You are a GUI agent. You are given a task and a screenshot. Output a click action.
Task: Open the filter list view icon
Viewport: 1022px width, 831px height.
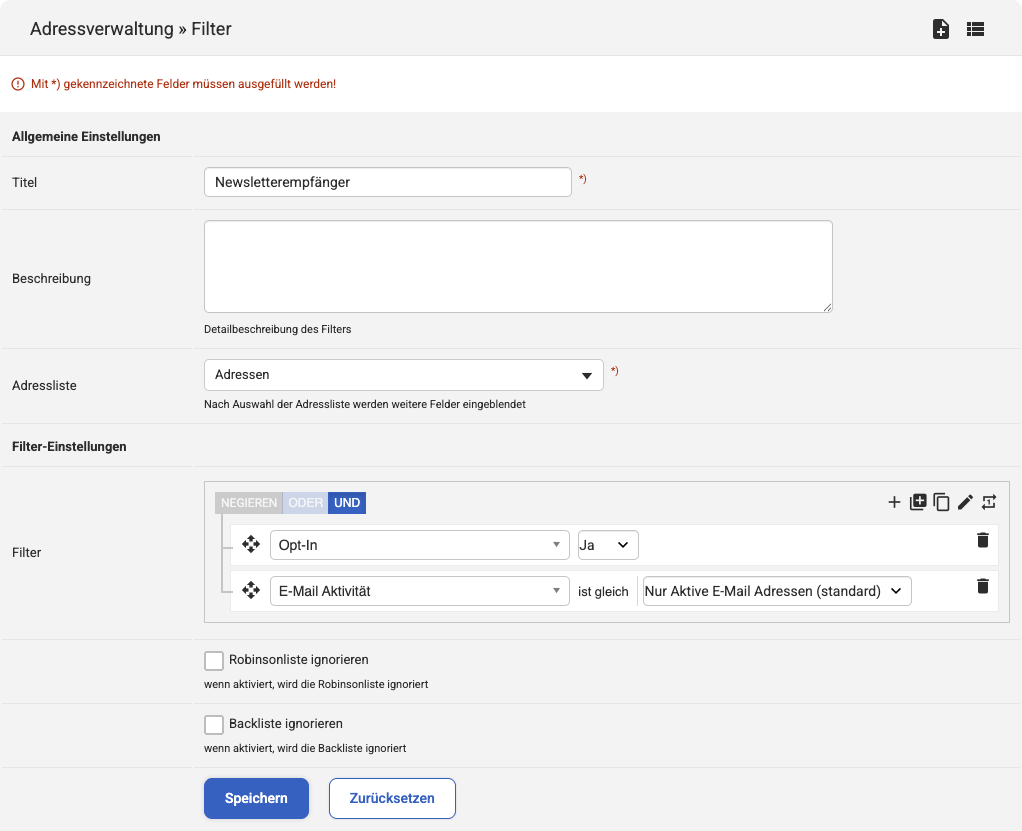[975, 29]
